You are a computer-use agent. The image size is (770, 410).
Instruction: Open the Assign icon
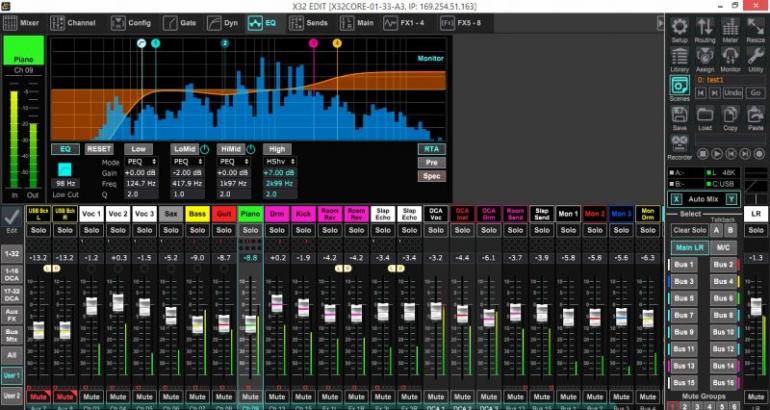(x=705, y=56)
